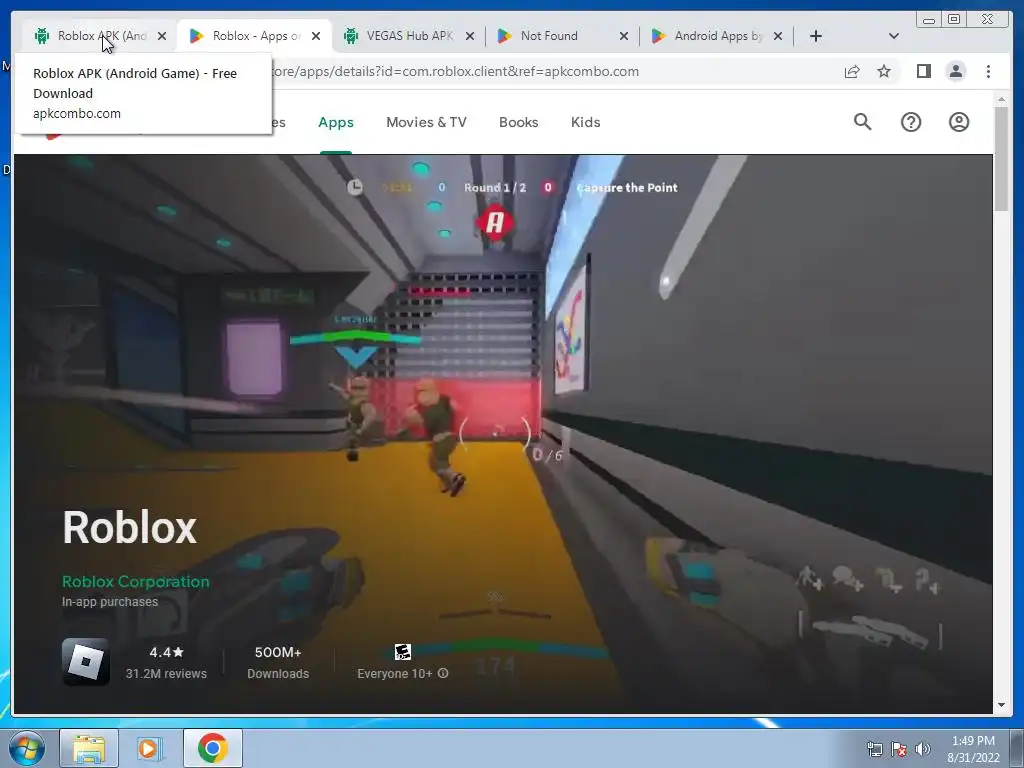The height and width of the screenshot is (768, 1024).
Task: Open the Android Apps by tab
Action: (718, 36)
